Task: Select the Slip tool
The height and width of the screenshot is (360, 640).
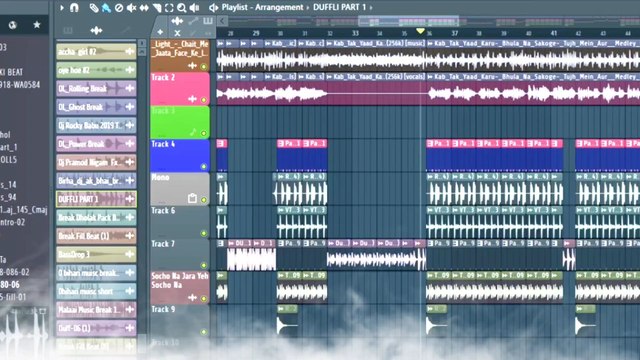Action: [144, 8]
